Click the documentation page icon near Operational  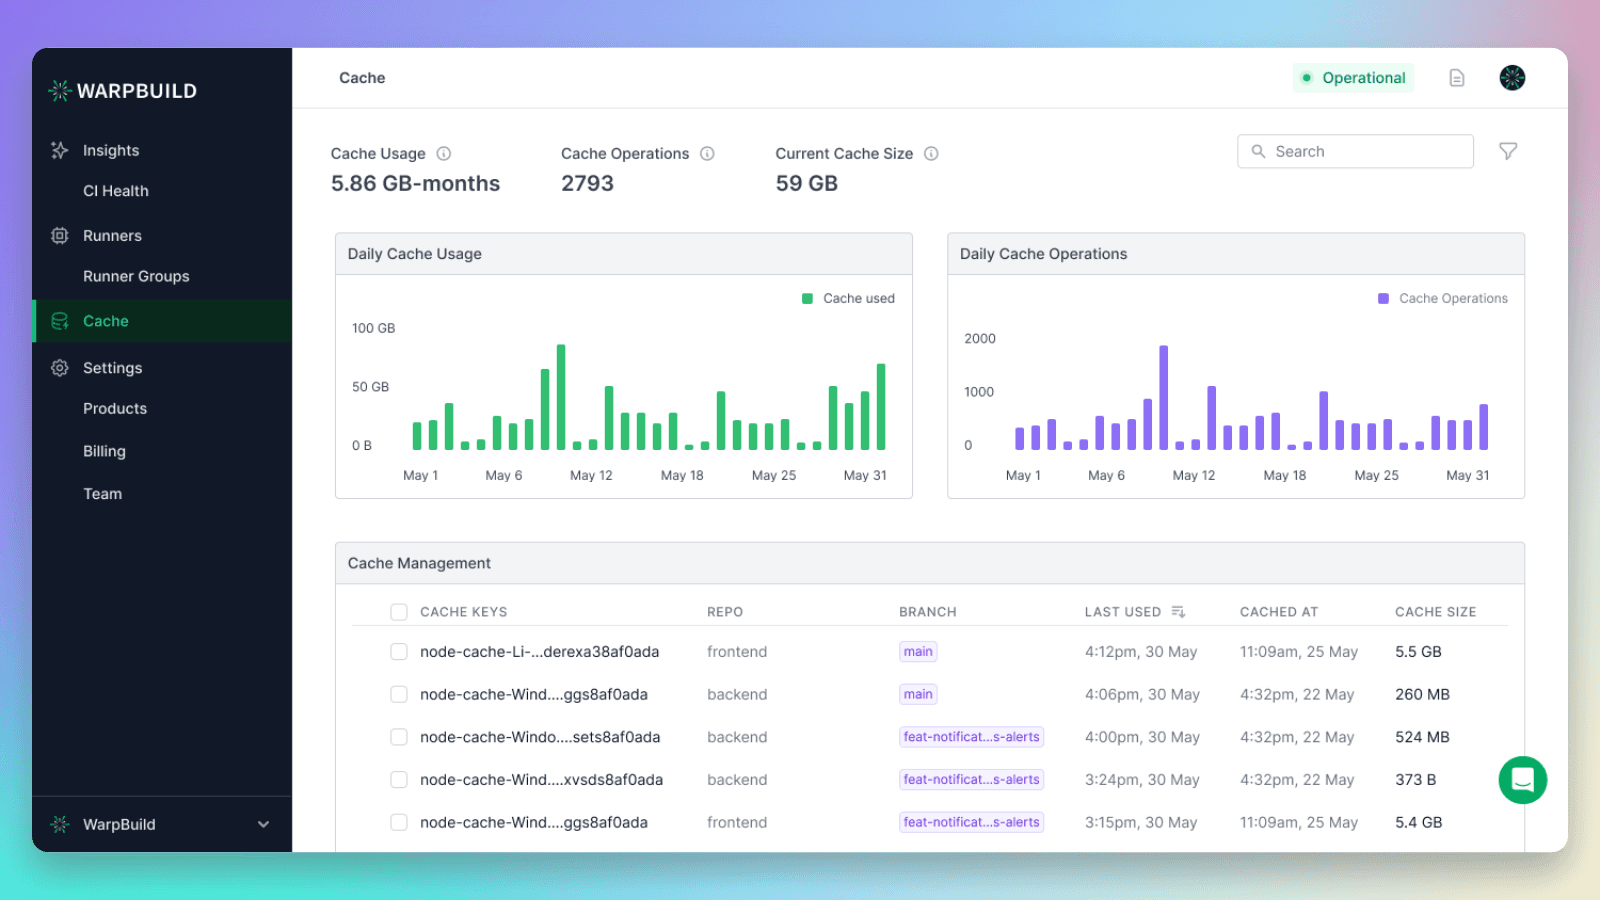tap(1456, 77)
